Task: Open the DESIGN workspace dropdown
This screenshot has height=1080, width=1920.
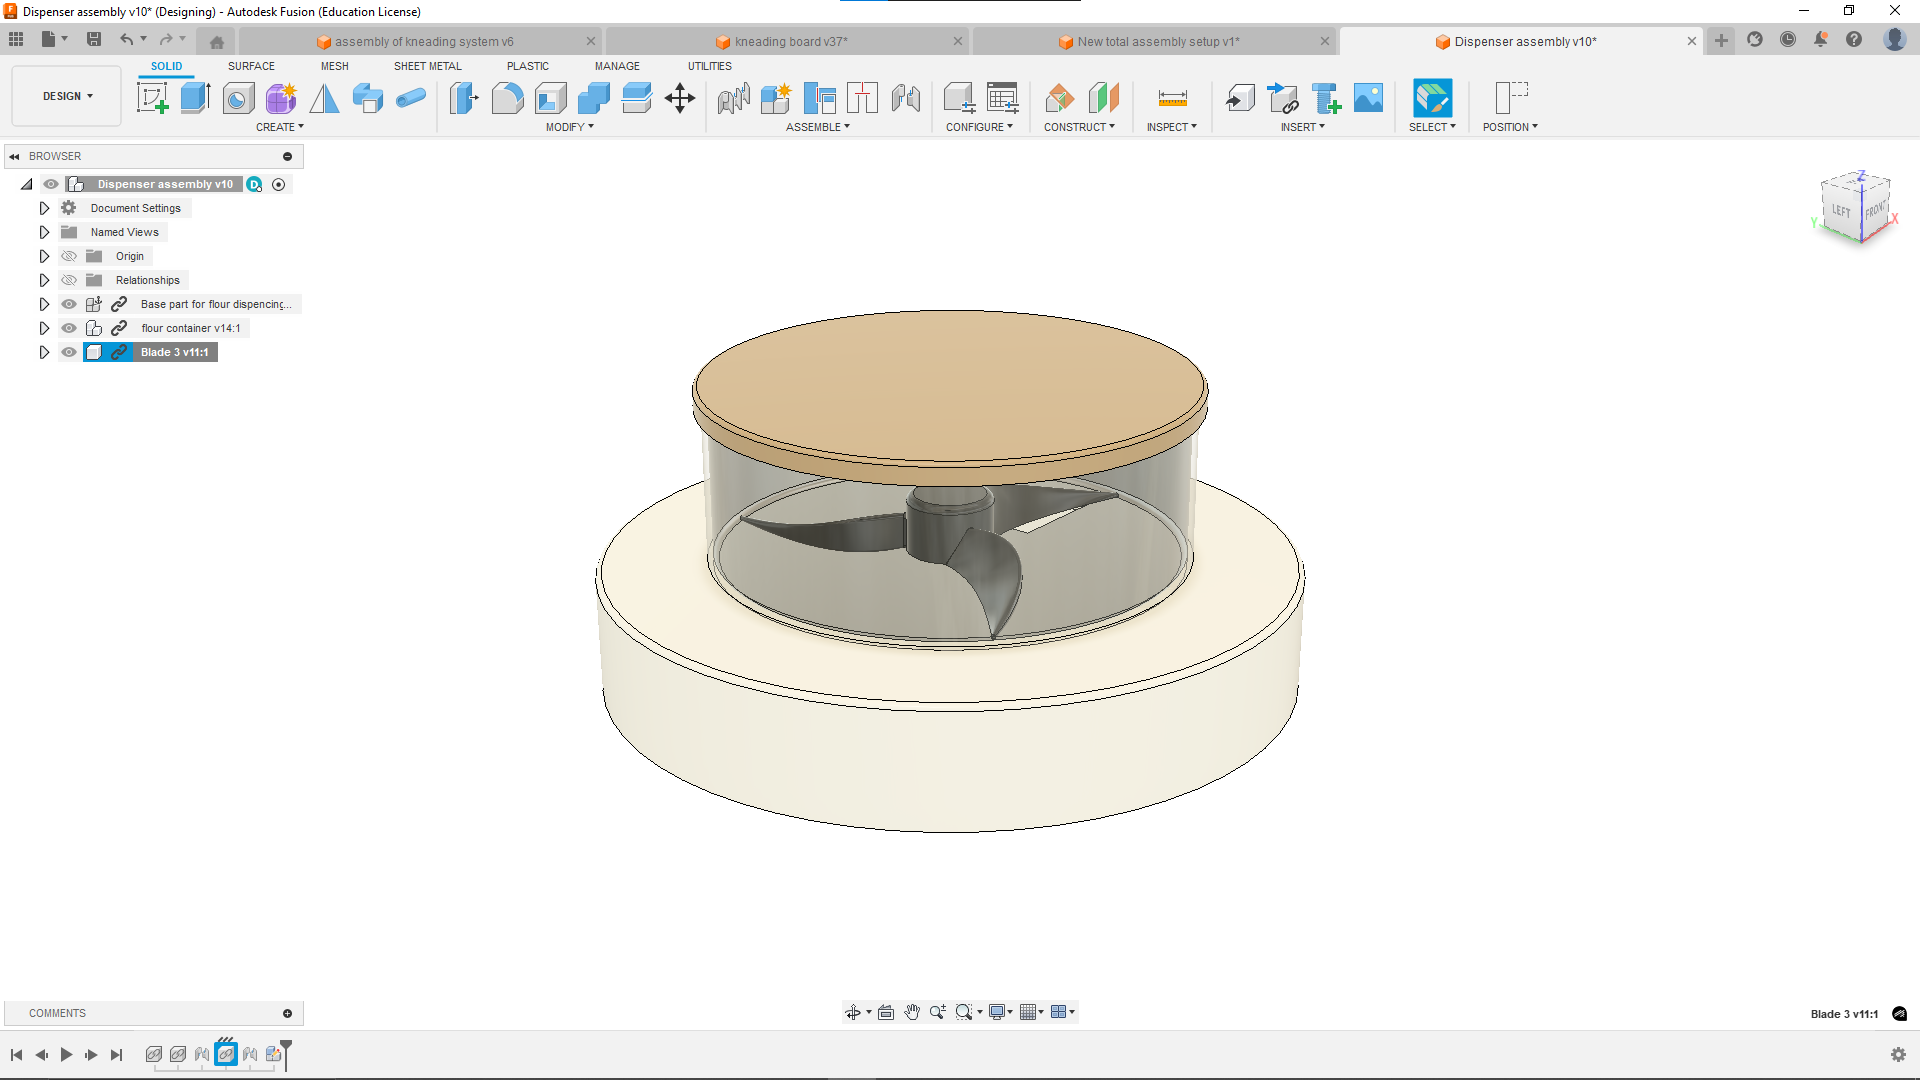Action: [x=67, y=96]
